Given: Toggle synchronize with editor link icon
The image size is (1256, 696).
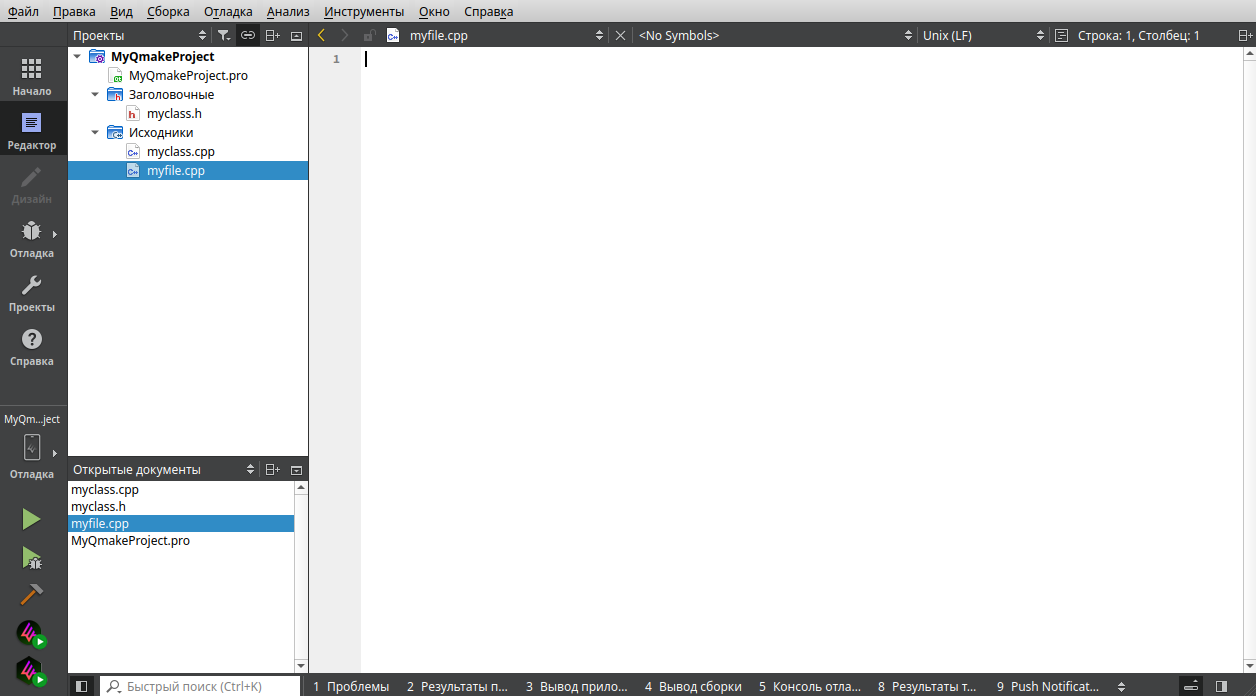Looking at the screenshot, I should point(248,35).
